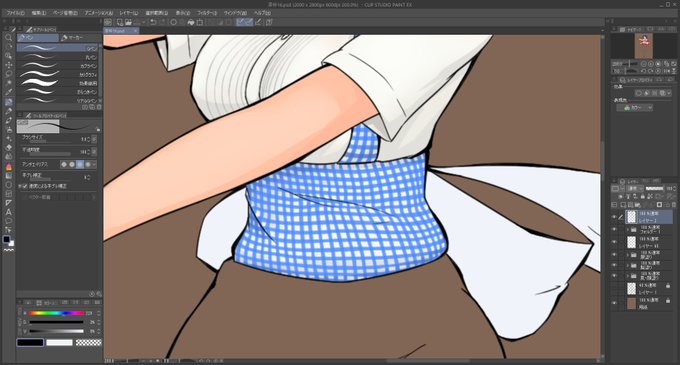Viewport: 680px width, 365px height.
Task: Expand the 手ブレ補正 options plus toggle
Action: coord(20,186)
